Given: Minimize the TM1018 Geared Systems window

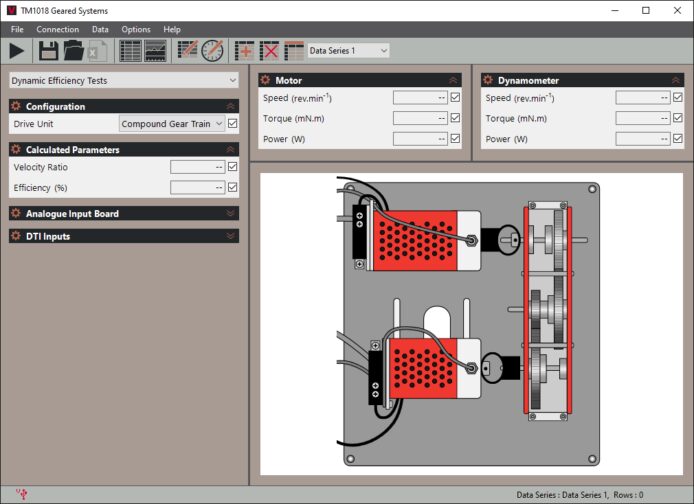Looking at the screenshot, I should tap(615, 11).
